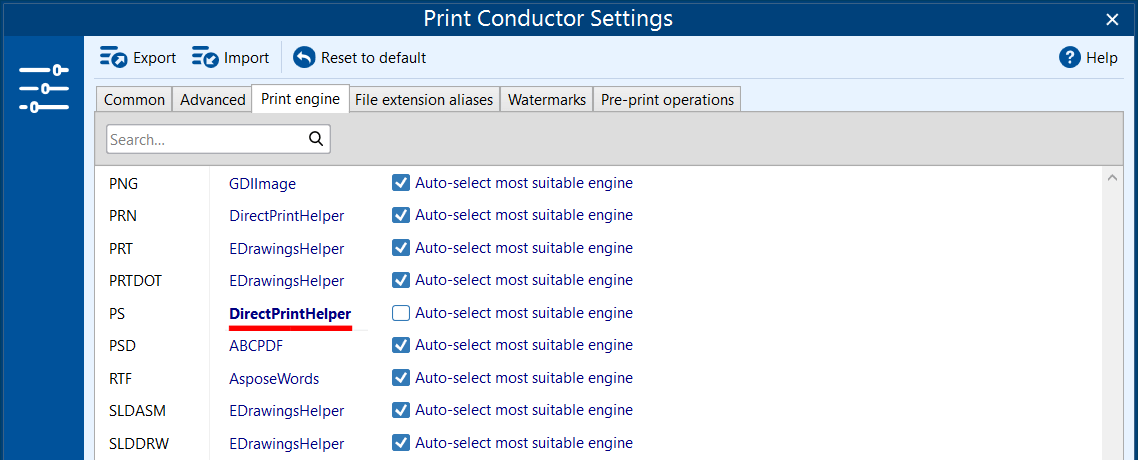Click the Import icon in toolbar
Image resolution: width=1138 pixels, height=460 pixels.
tap(205, 58)
